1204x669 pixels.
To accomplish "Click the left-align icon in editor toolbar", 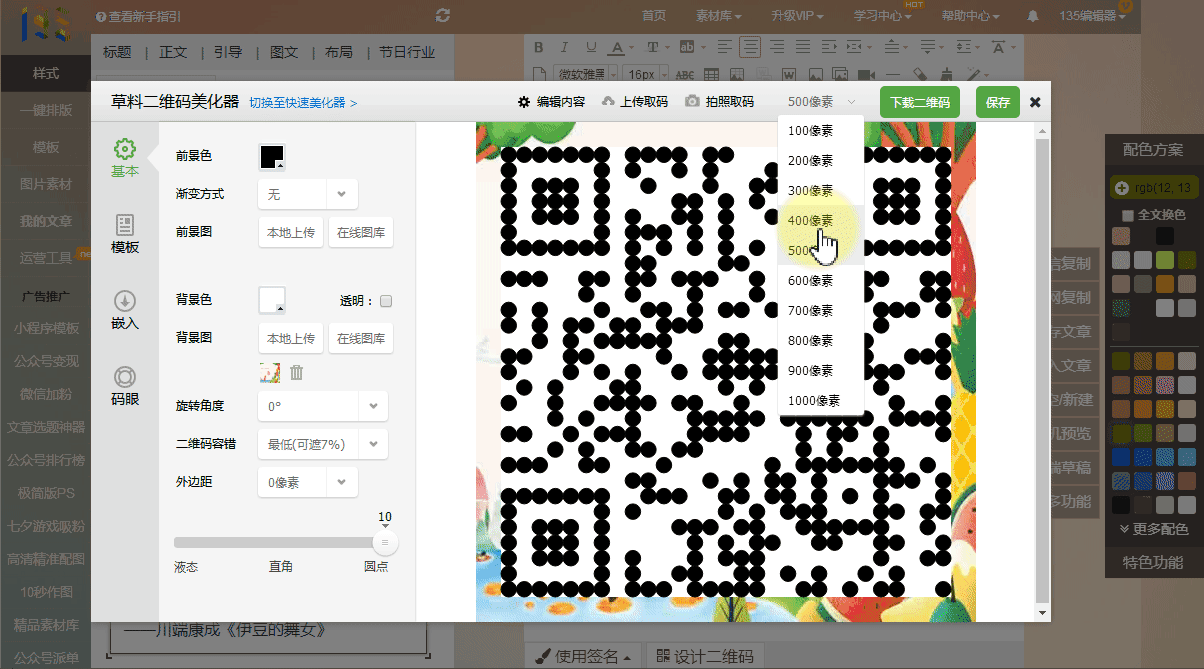I will (x=726, y=47).
